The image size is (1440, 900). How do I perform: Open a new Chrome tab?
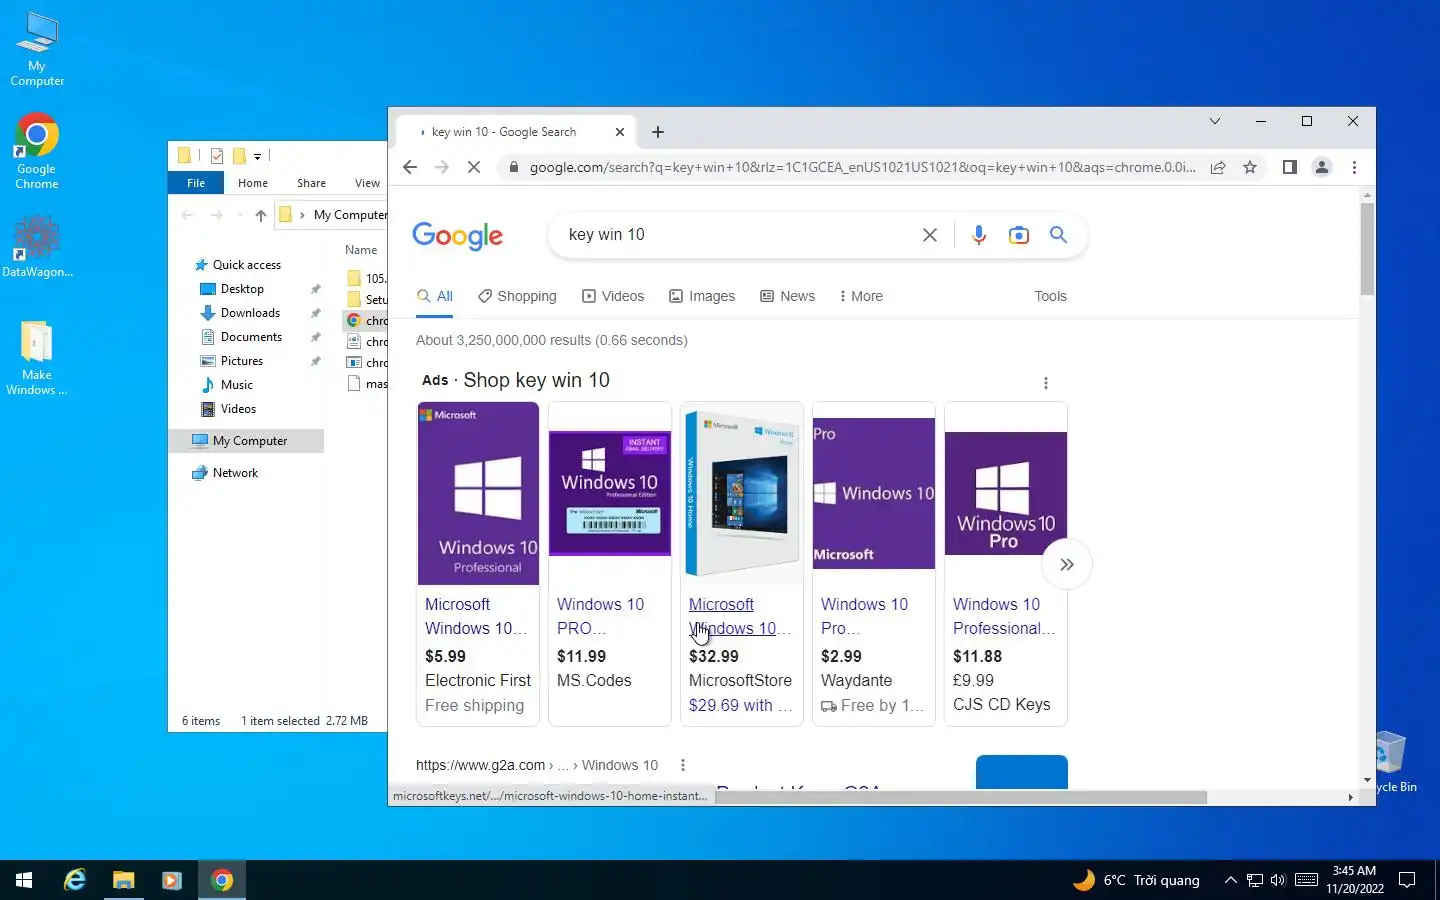[658, 132]
